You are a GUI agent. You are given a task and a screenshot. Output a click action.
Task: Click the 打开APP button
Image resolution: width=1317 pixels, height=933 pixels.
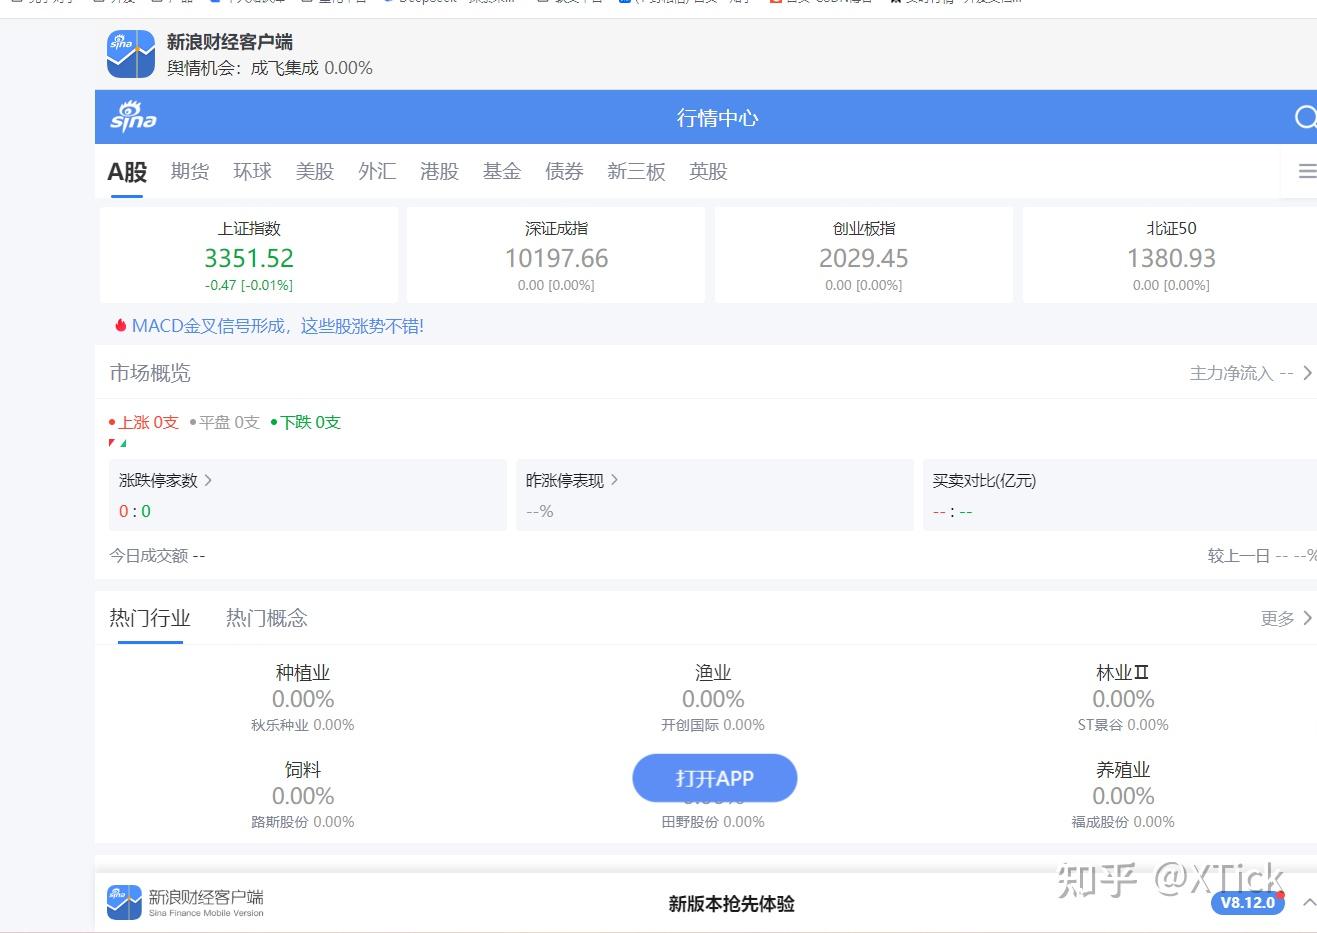click(714, 778)
